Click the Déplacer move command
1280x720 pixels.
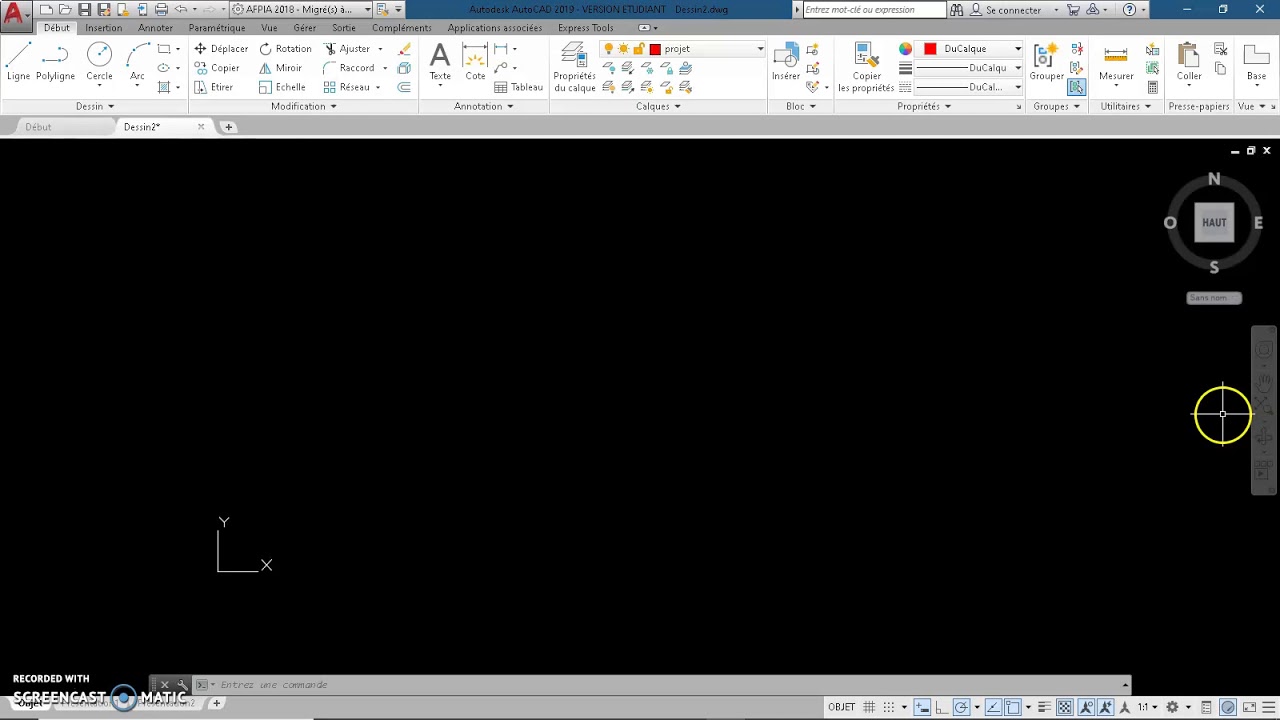point(221,49)
